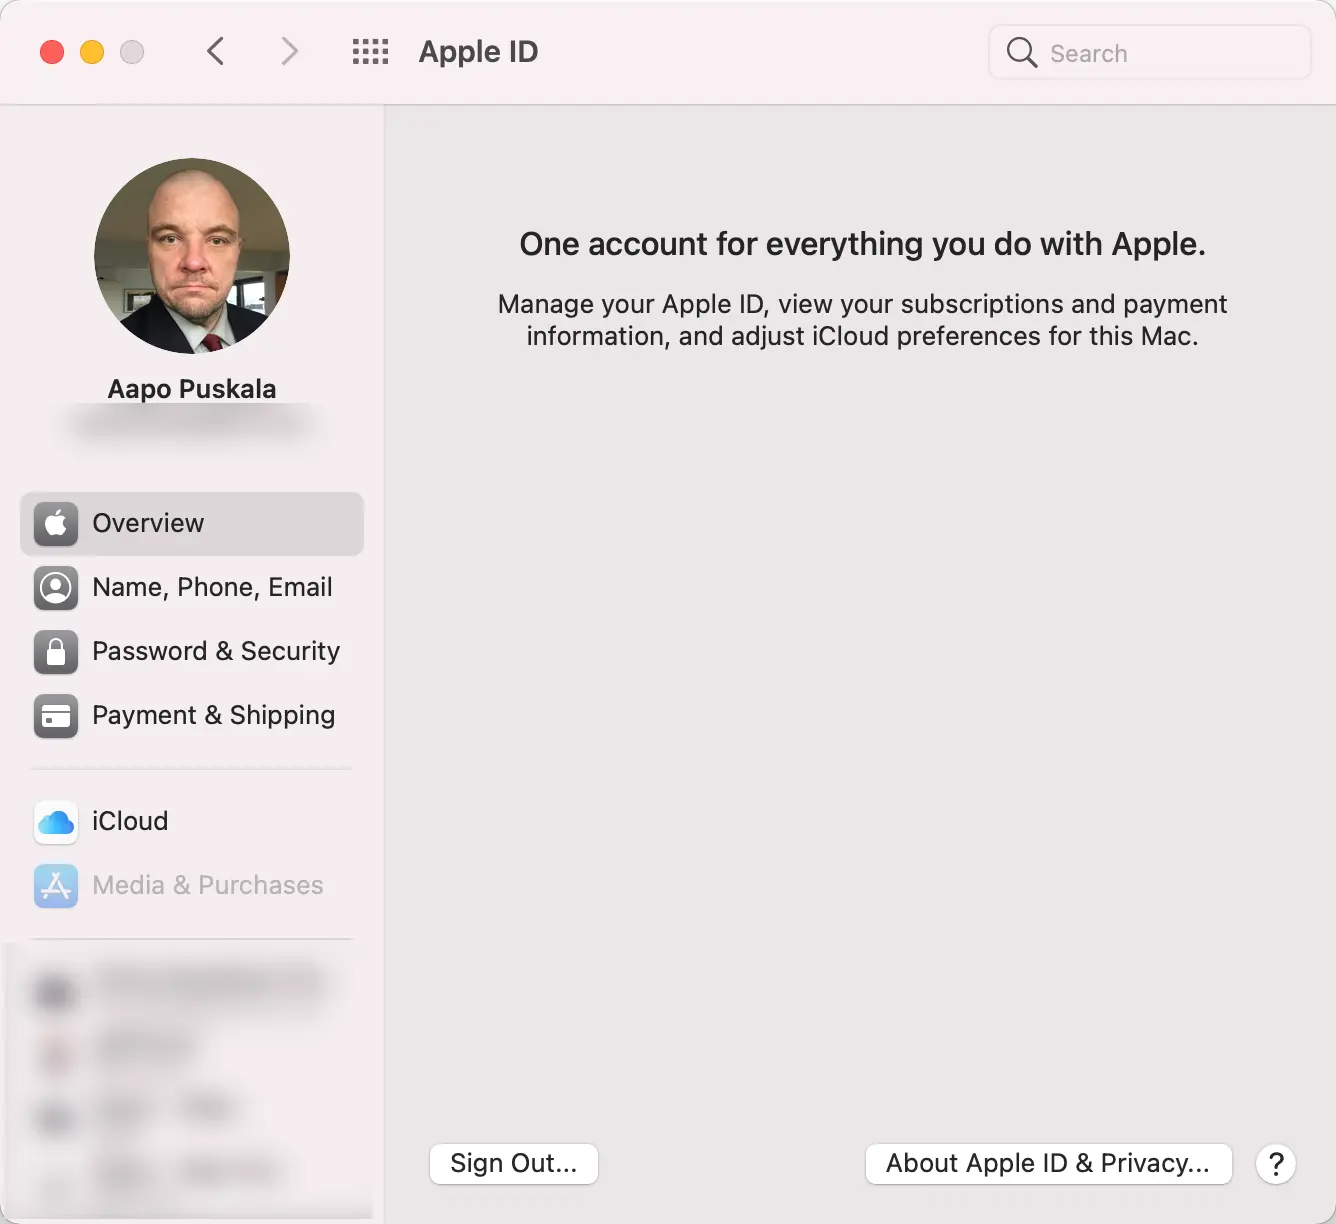The image size is (1336, 1224).
Task: Go forward with the right chevron
Action: click(289, 51)
